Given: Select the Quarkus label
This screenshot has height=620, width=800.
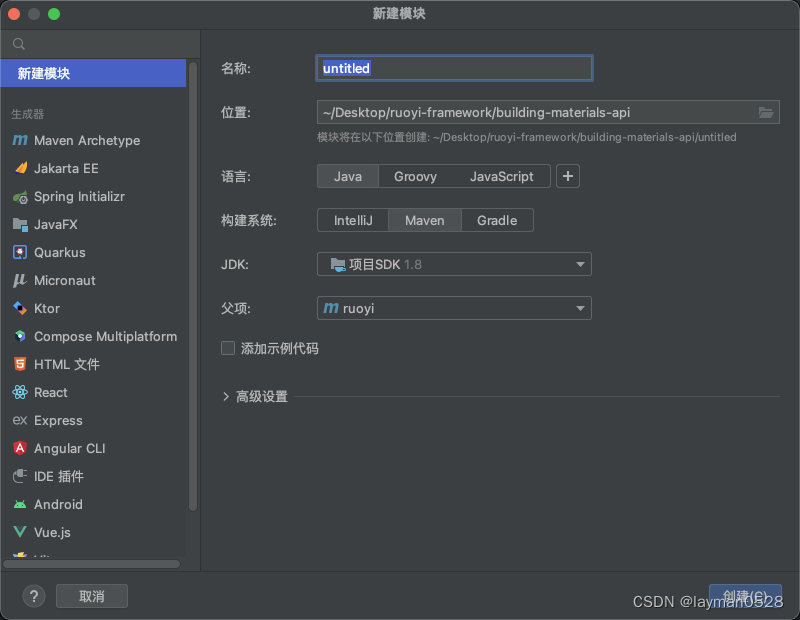Looking at the screenshot, I should click(x=60, y=252).
